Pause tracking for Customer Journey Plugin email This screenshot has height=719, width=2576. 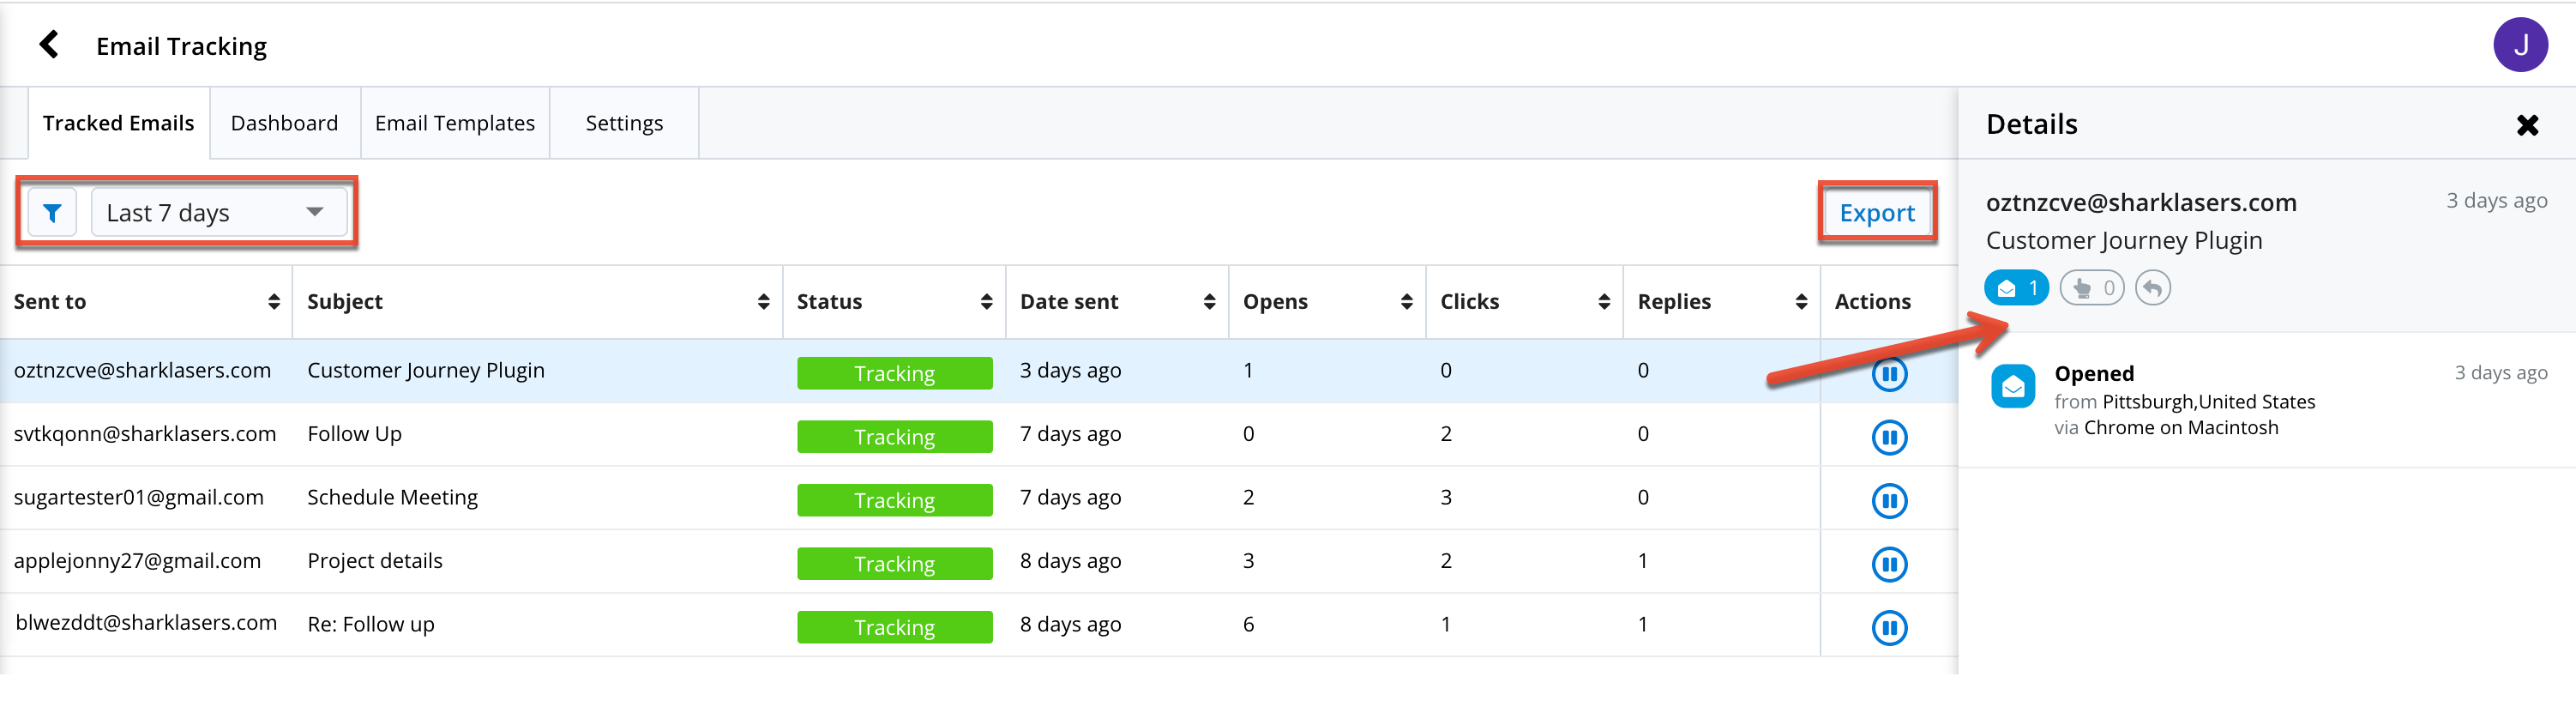coord(1888,374)
